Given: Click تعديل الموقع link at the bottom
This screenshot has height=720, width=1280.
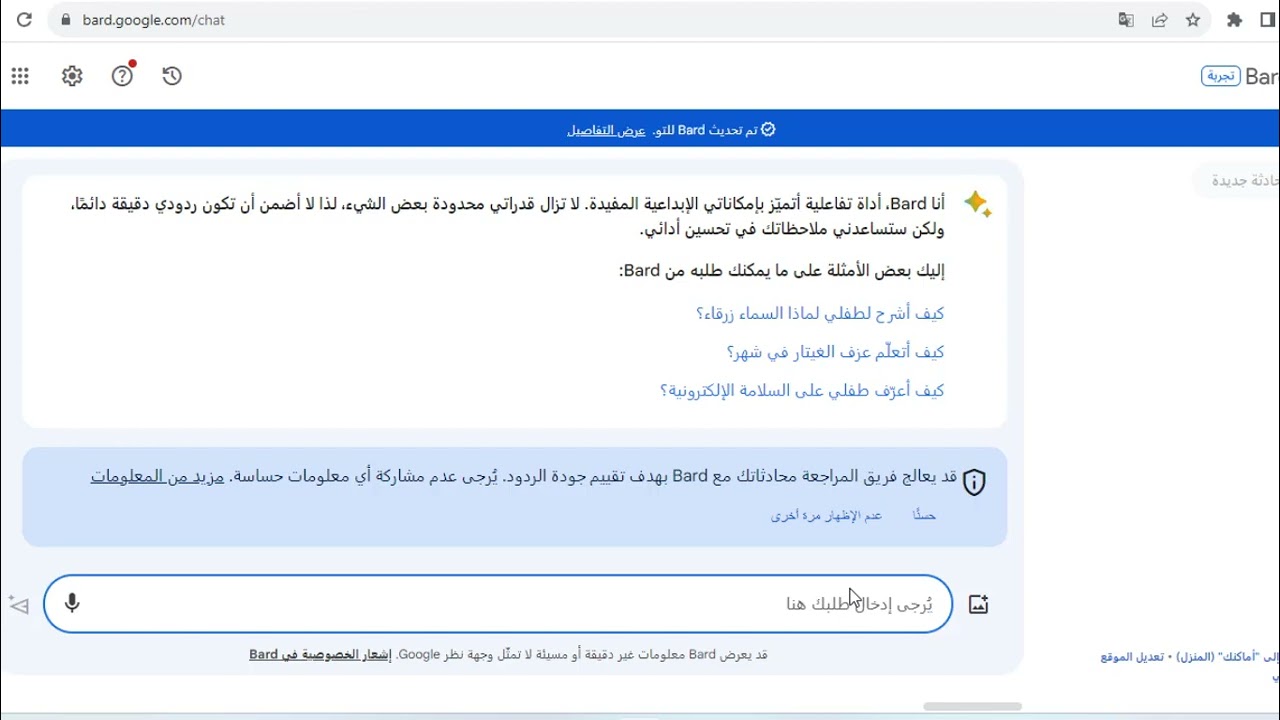Looking at the screenshot, I should click(x=1132, y=657).
